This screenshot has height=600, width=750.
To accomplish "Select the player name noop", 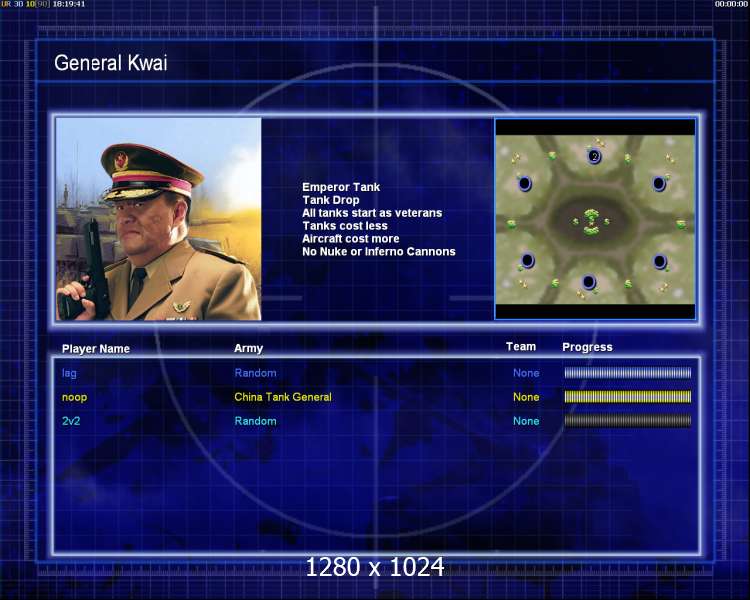I will coord(75,397).
